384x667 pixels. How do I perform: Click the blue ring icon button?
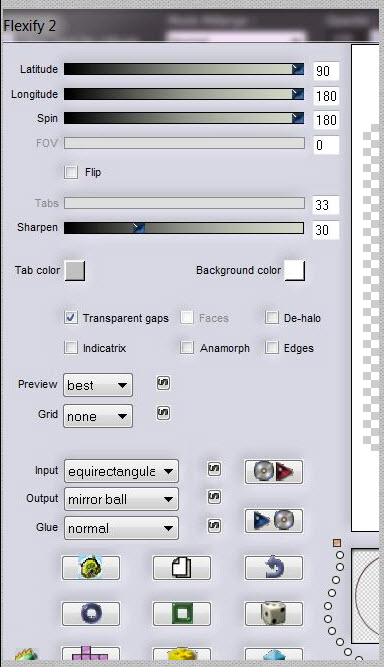coord(91,613)
